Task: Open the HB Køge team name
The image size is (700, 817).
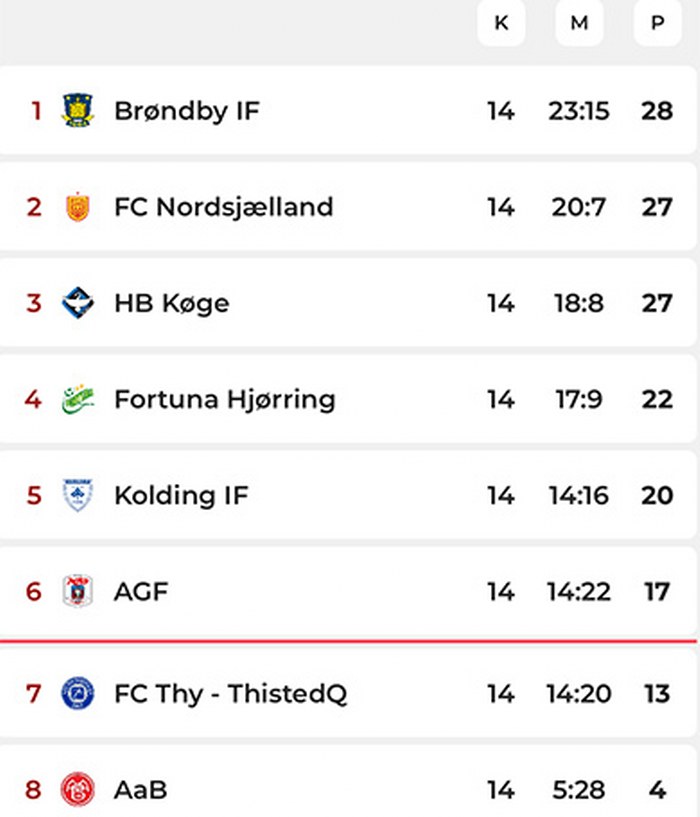Action: pos(171,303)
